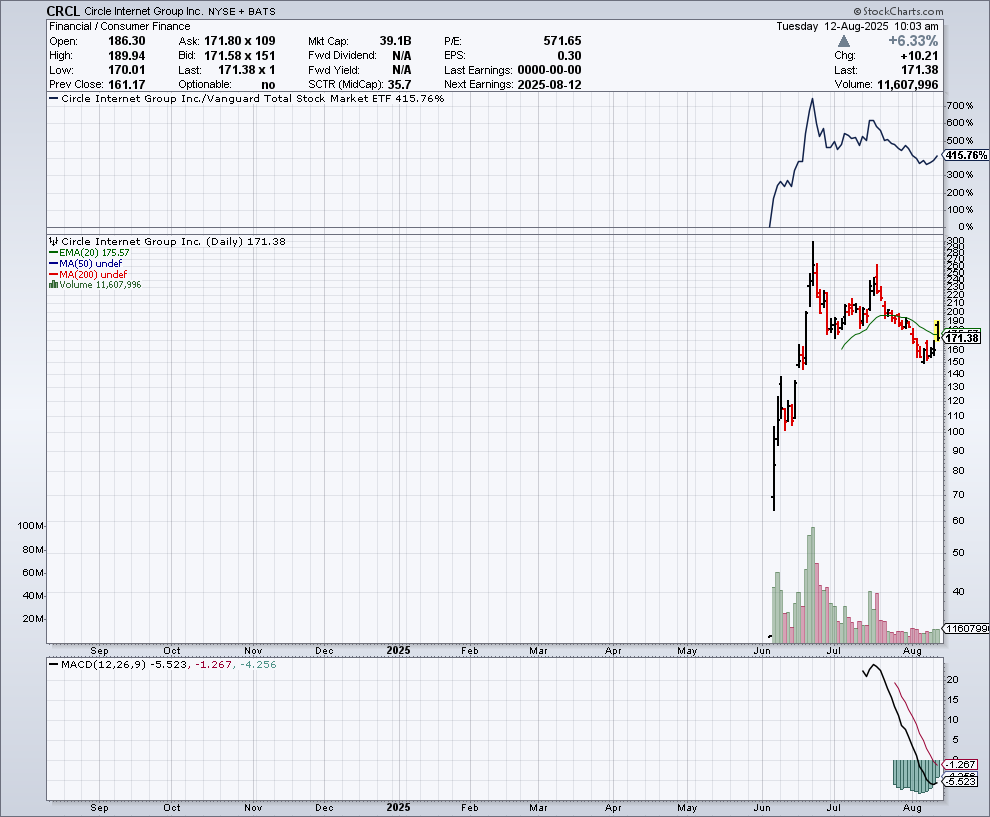
Task: Click the Next Earnings date 2025-08-12
Action: point(549,85)
